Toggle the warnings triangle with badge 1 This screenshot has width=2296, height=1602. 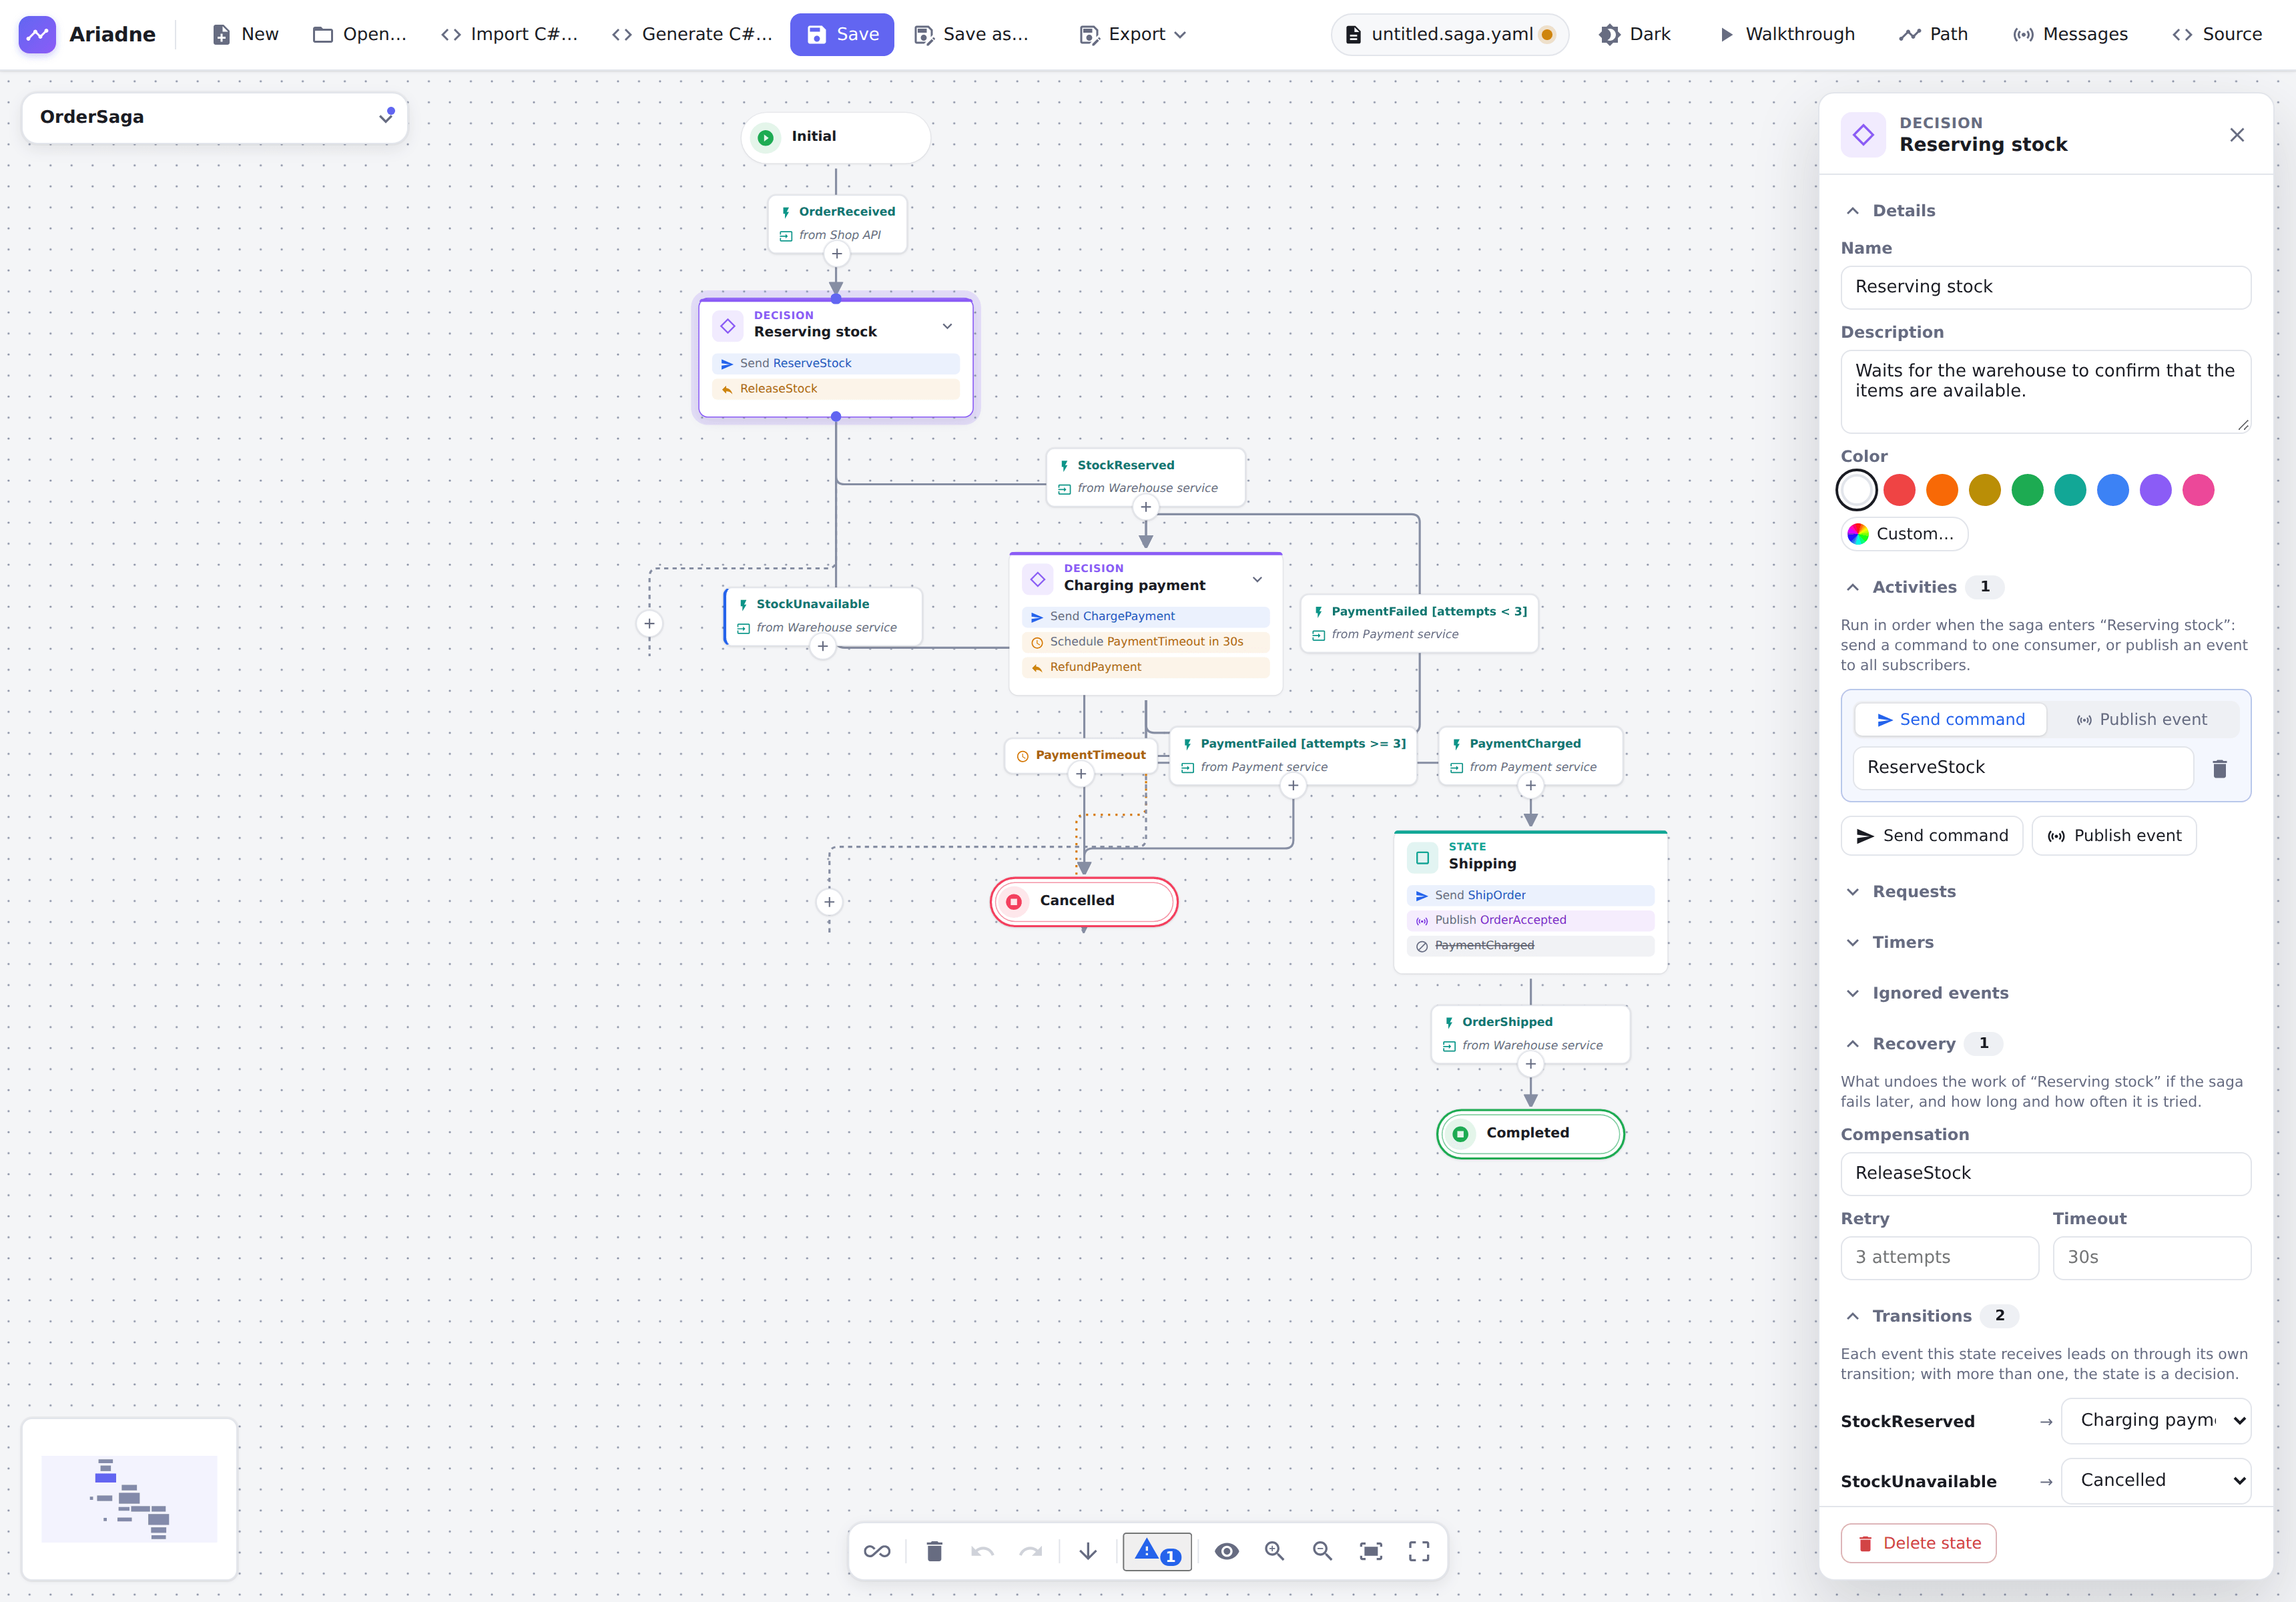(1157, 1551)
